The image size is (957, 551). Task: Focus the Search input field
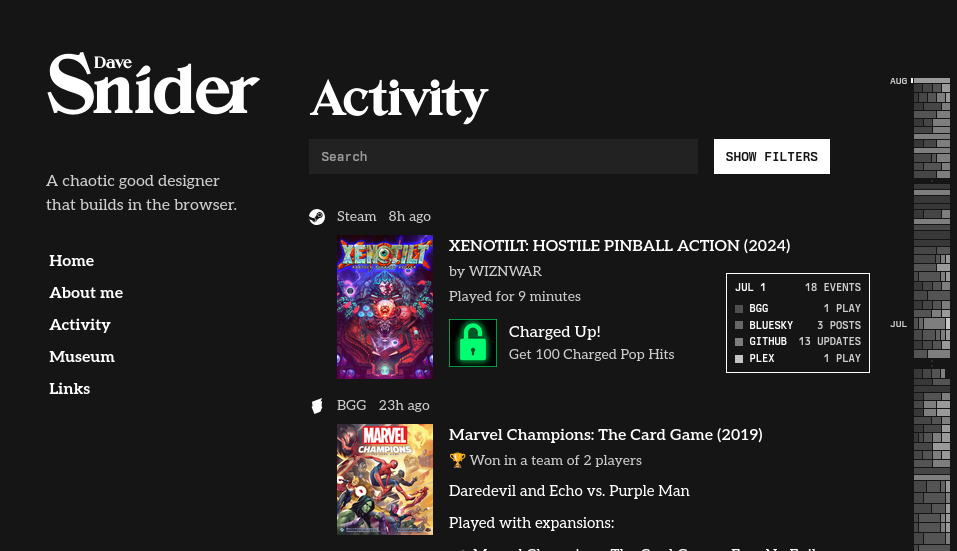point(504,156)
